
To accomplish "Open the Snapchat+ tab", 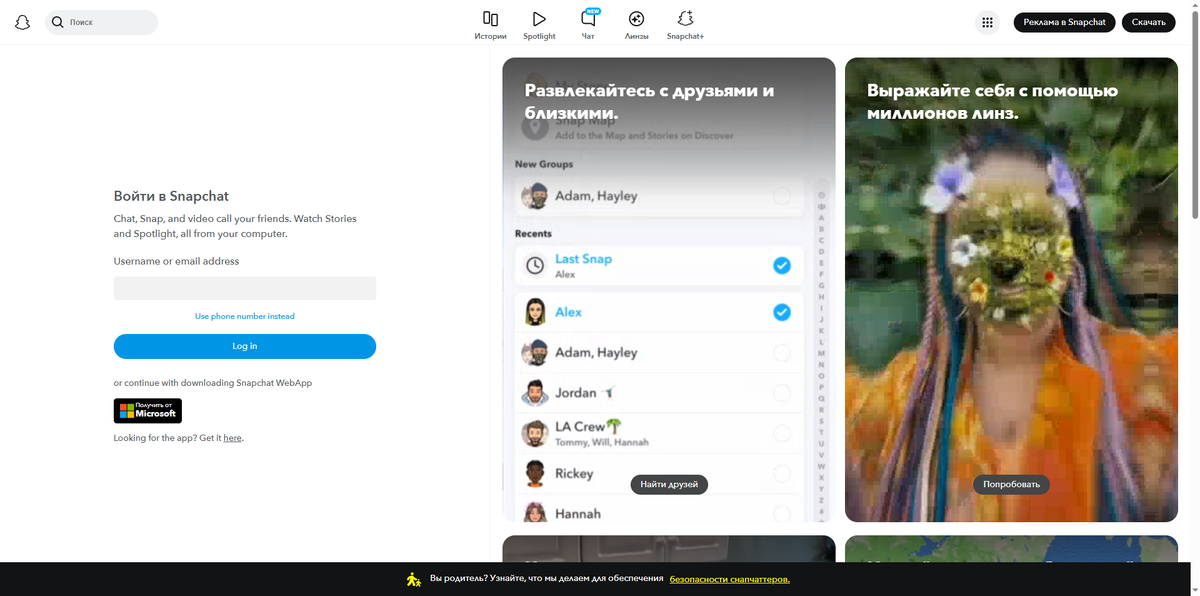I will (686, 25).
